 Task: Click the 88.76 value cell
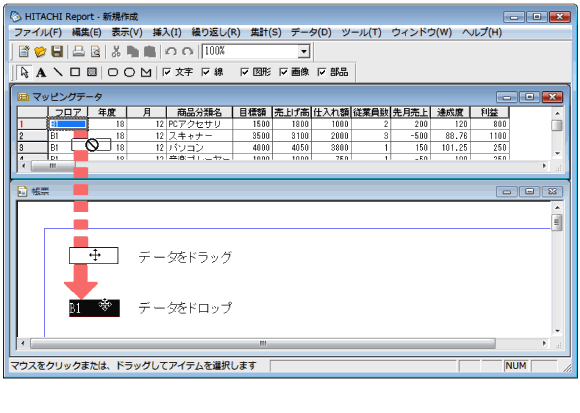450,136
